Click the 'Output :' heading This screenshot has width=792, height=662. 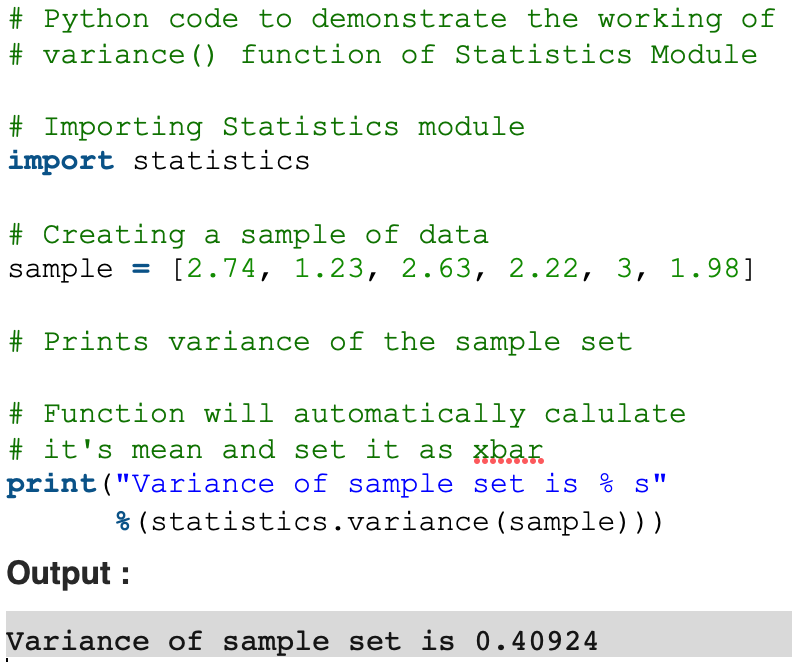click(69, 573)
